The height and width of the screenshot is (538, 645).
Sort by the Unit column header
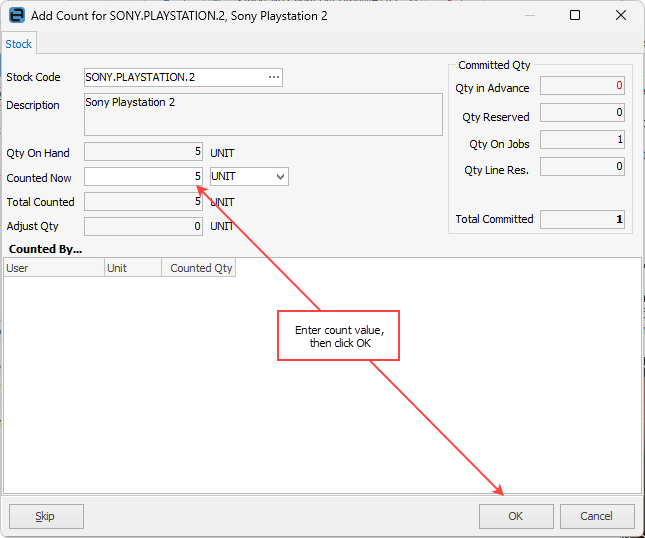[133, 268]
